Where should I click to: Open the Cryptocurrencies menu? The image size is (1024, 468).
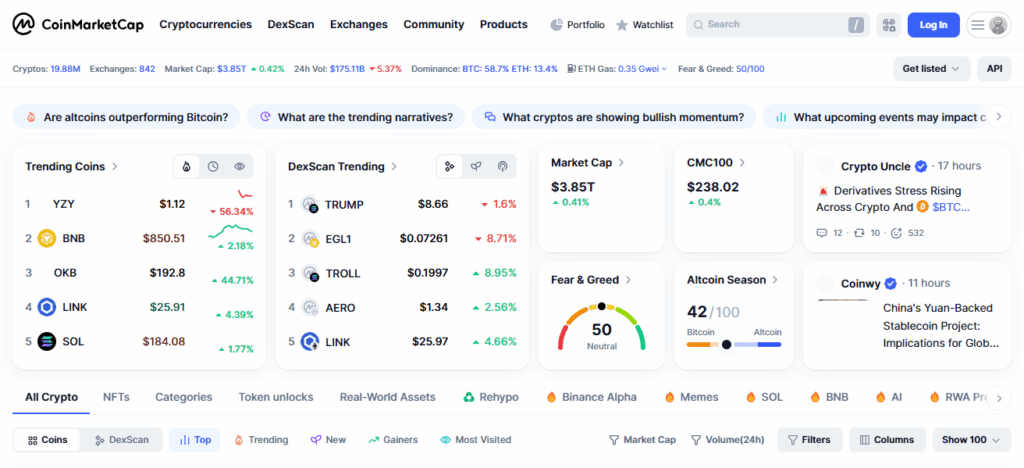click(206, 25)
